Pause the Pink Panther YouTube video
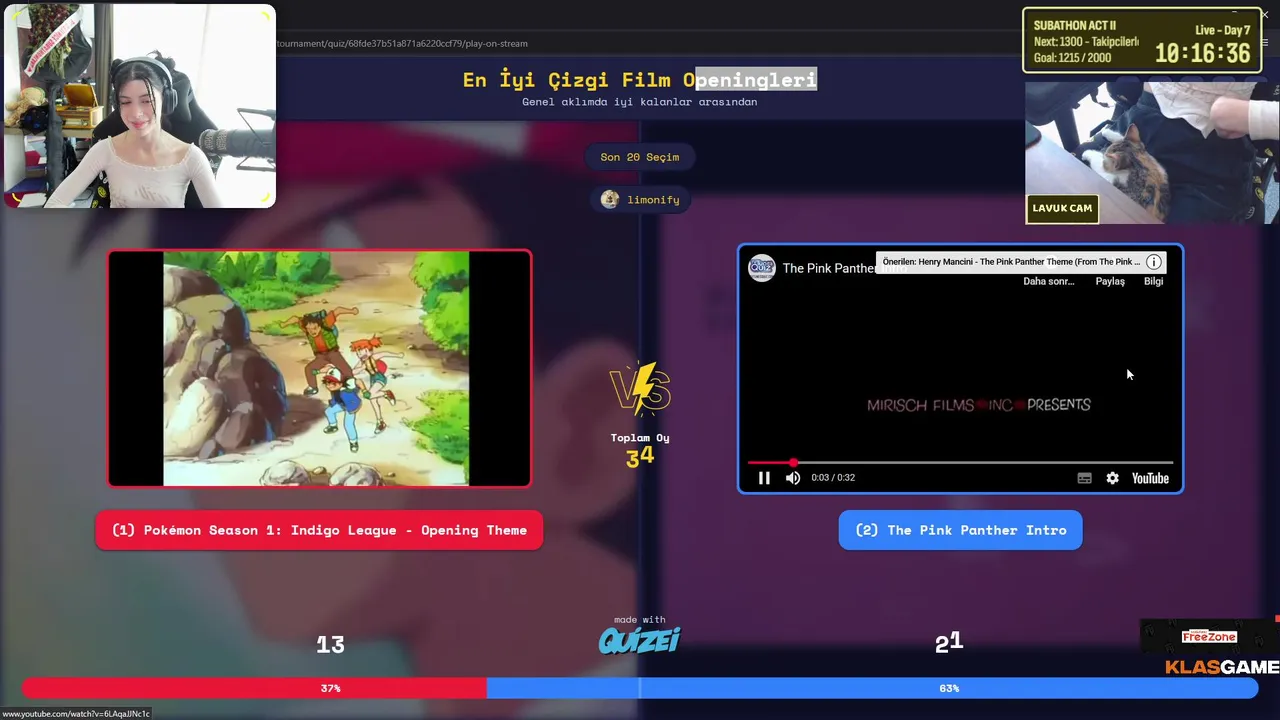1280x720 pixels. pyautogui.click(x=764, y=478)
